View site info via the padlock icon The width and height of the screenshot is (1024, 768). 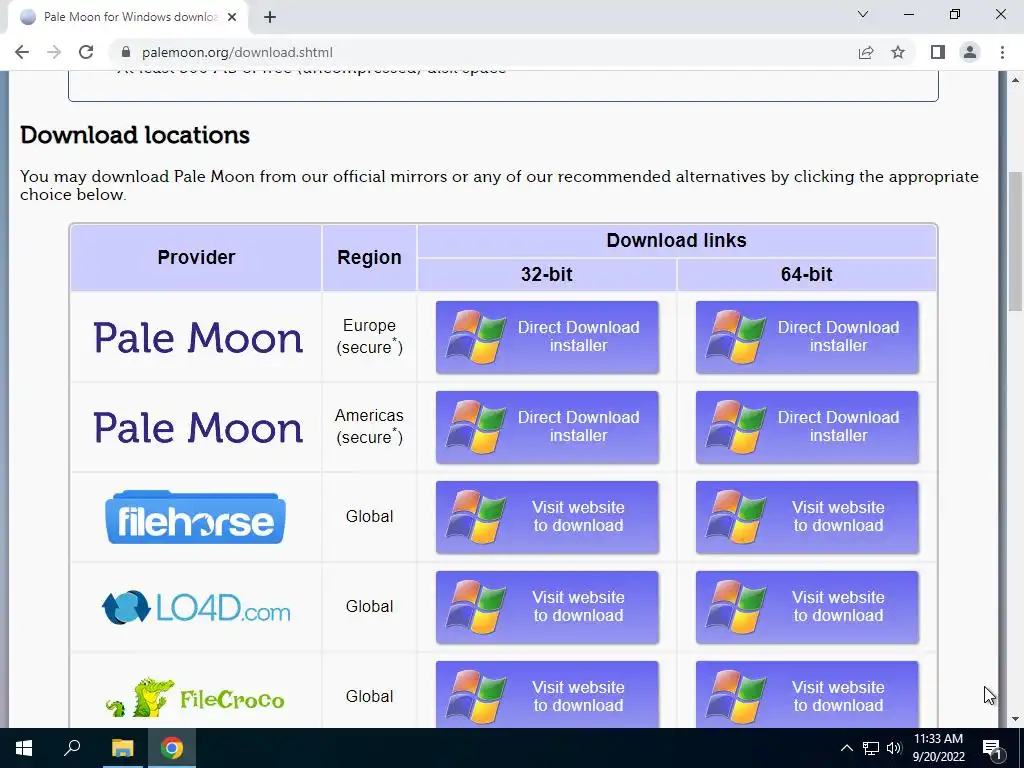[126, 52]
